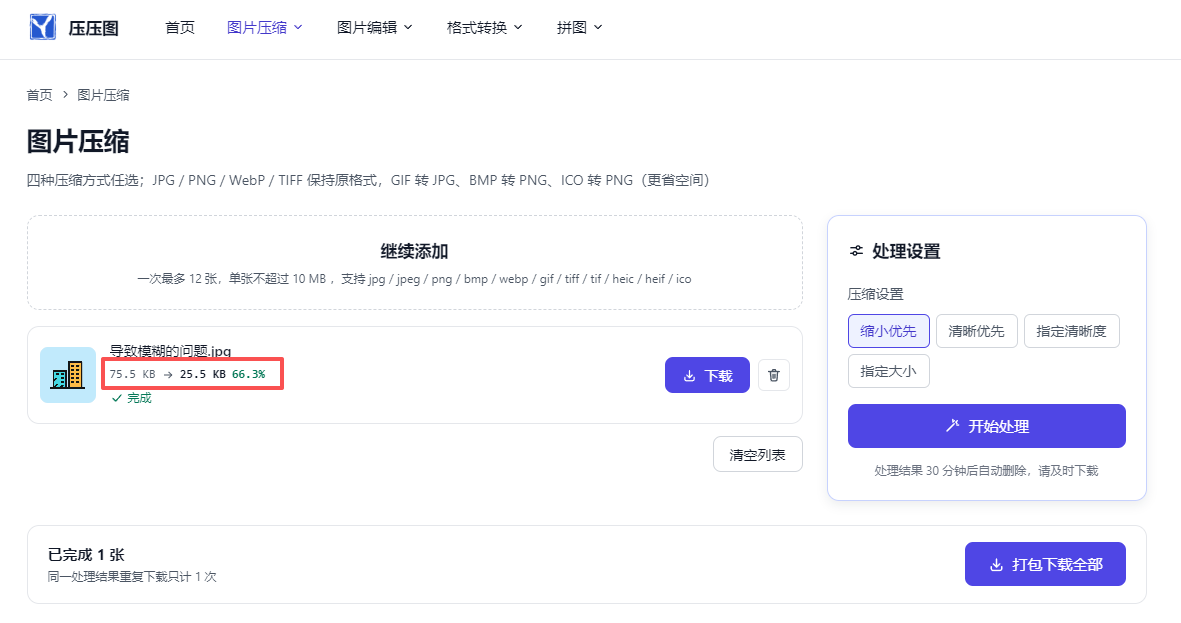Download the compressed image with 下载

707,375
